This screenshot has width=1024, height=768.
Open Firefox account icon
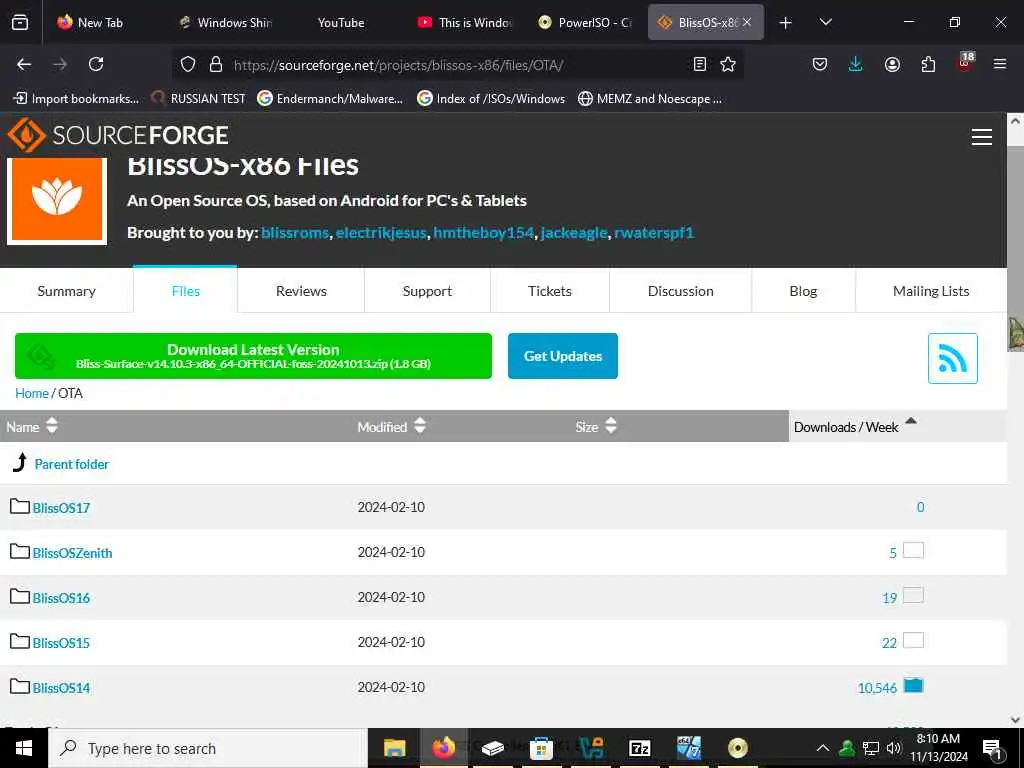click(x=892, y=64)
